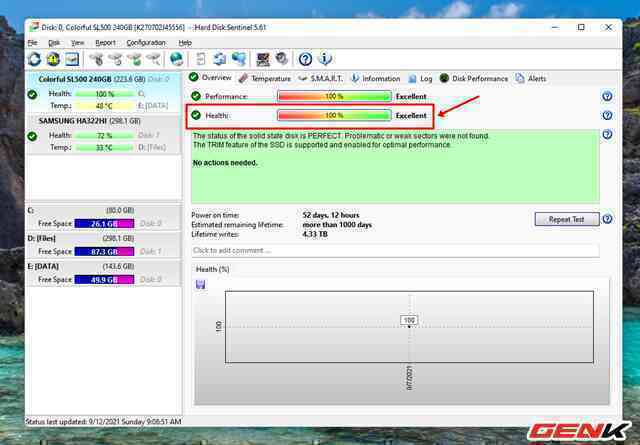
Task: Click the blue monitors toolbar icon
Action: [239, 60]
